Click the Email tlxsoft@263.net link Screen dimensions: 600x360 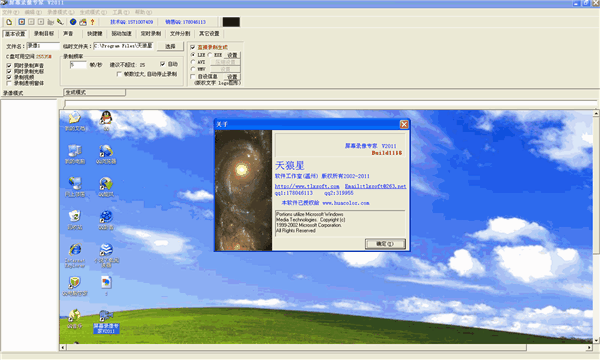375,186
